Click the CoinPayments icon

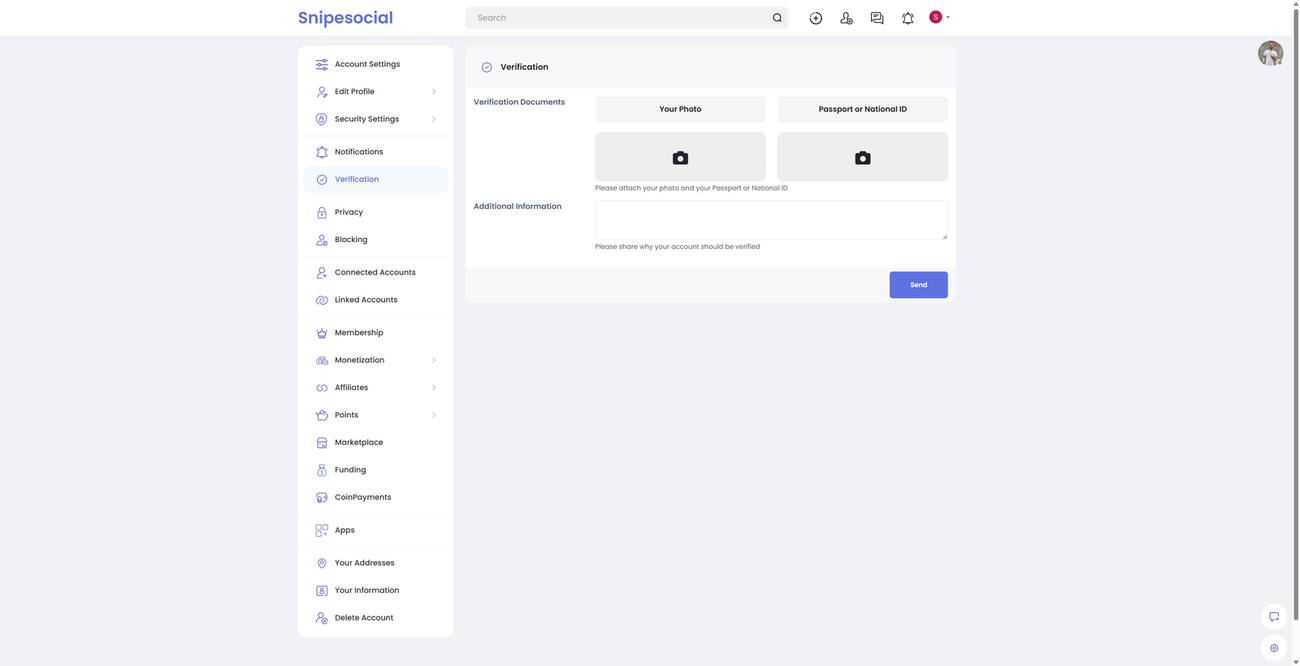click(322, 498)
